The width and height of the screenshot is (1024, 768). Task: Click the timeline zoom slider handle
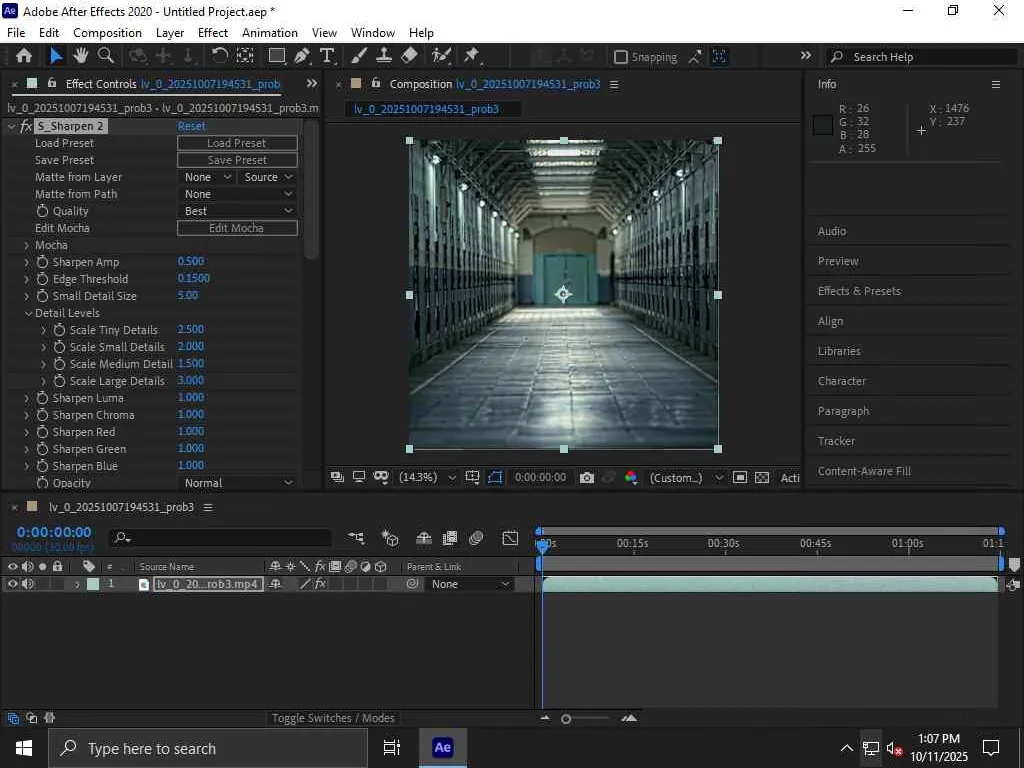[566, 718]
